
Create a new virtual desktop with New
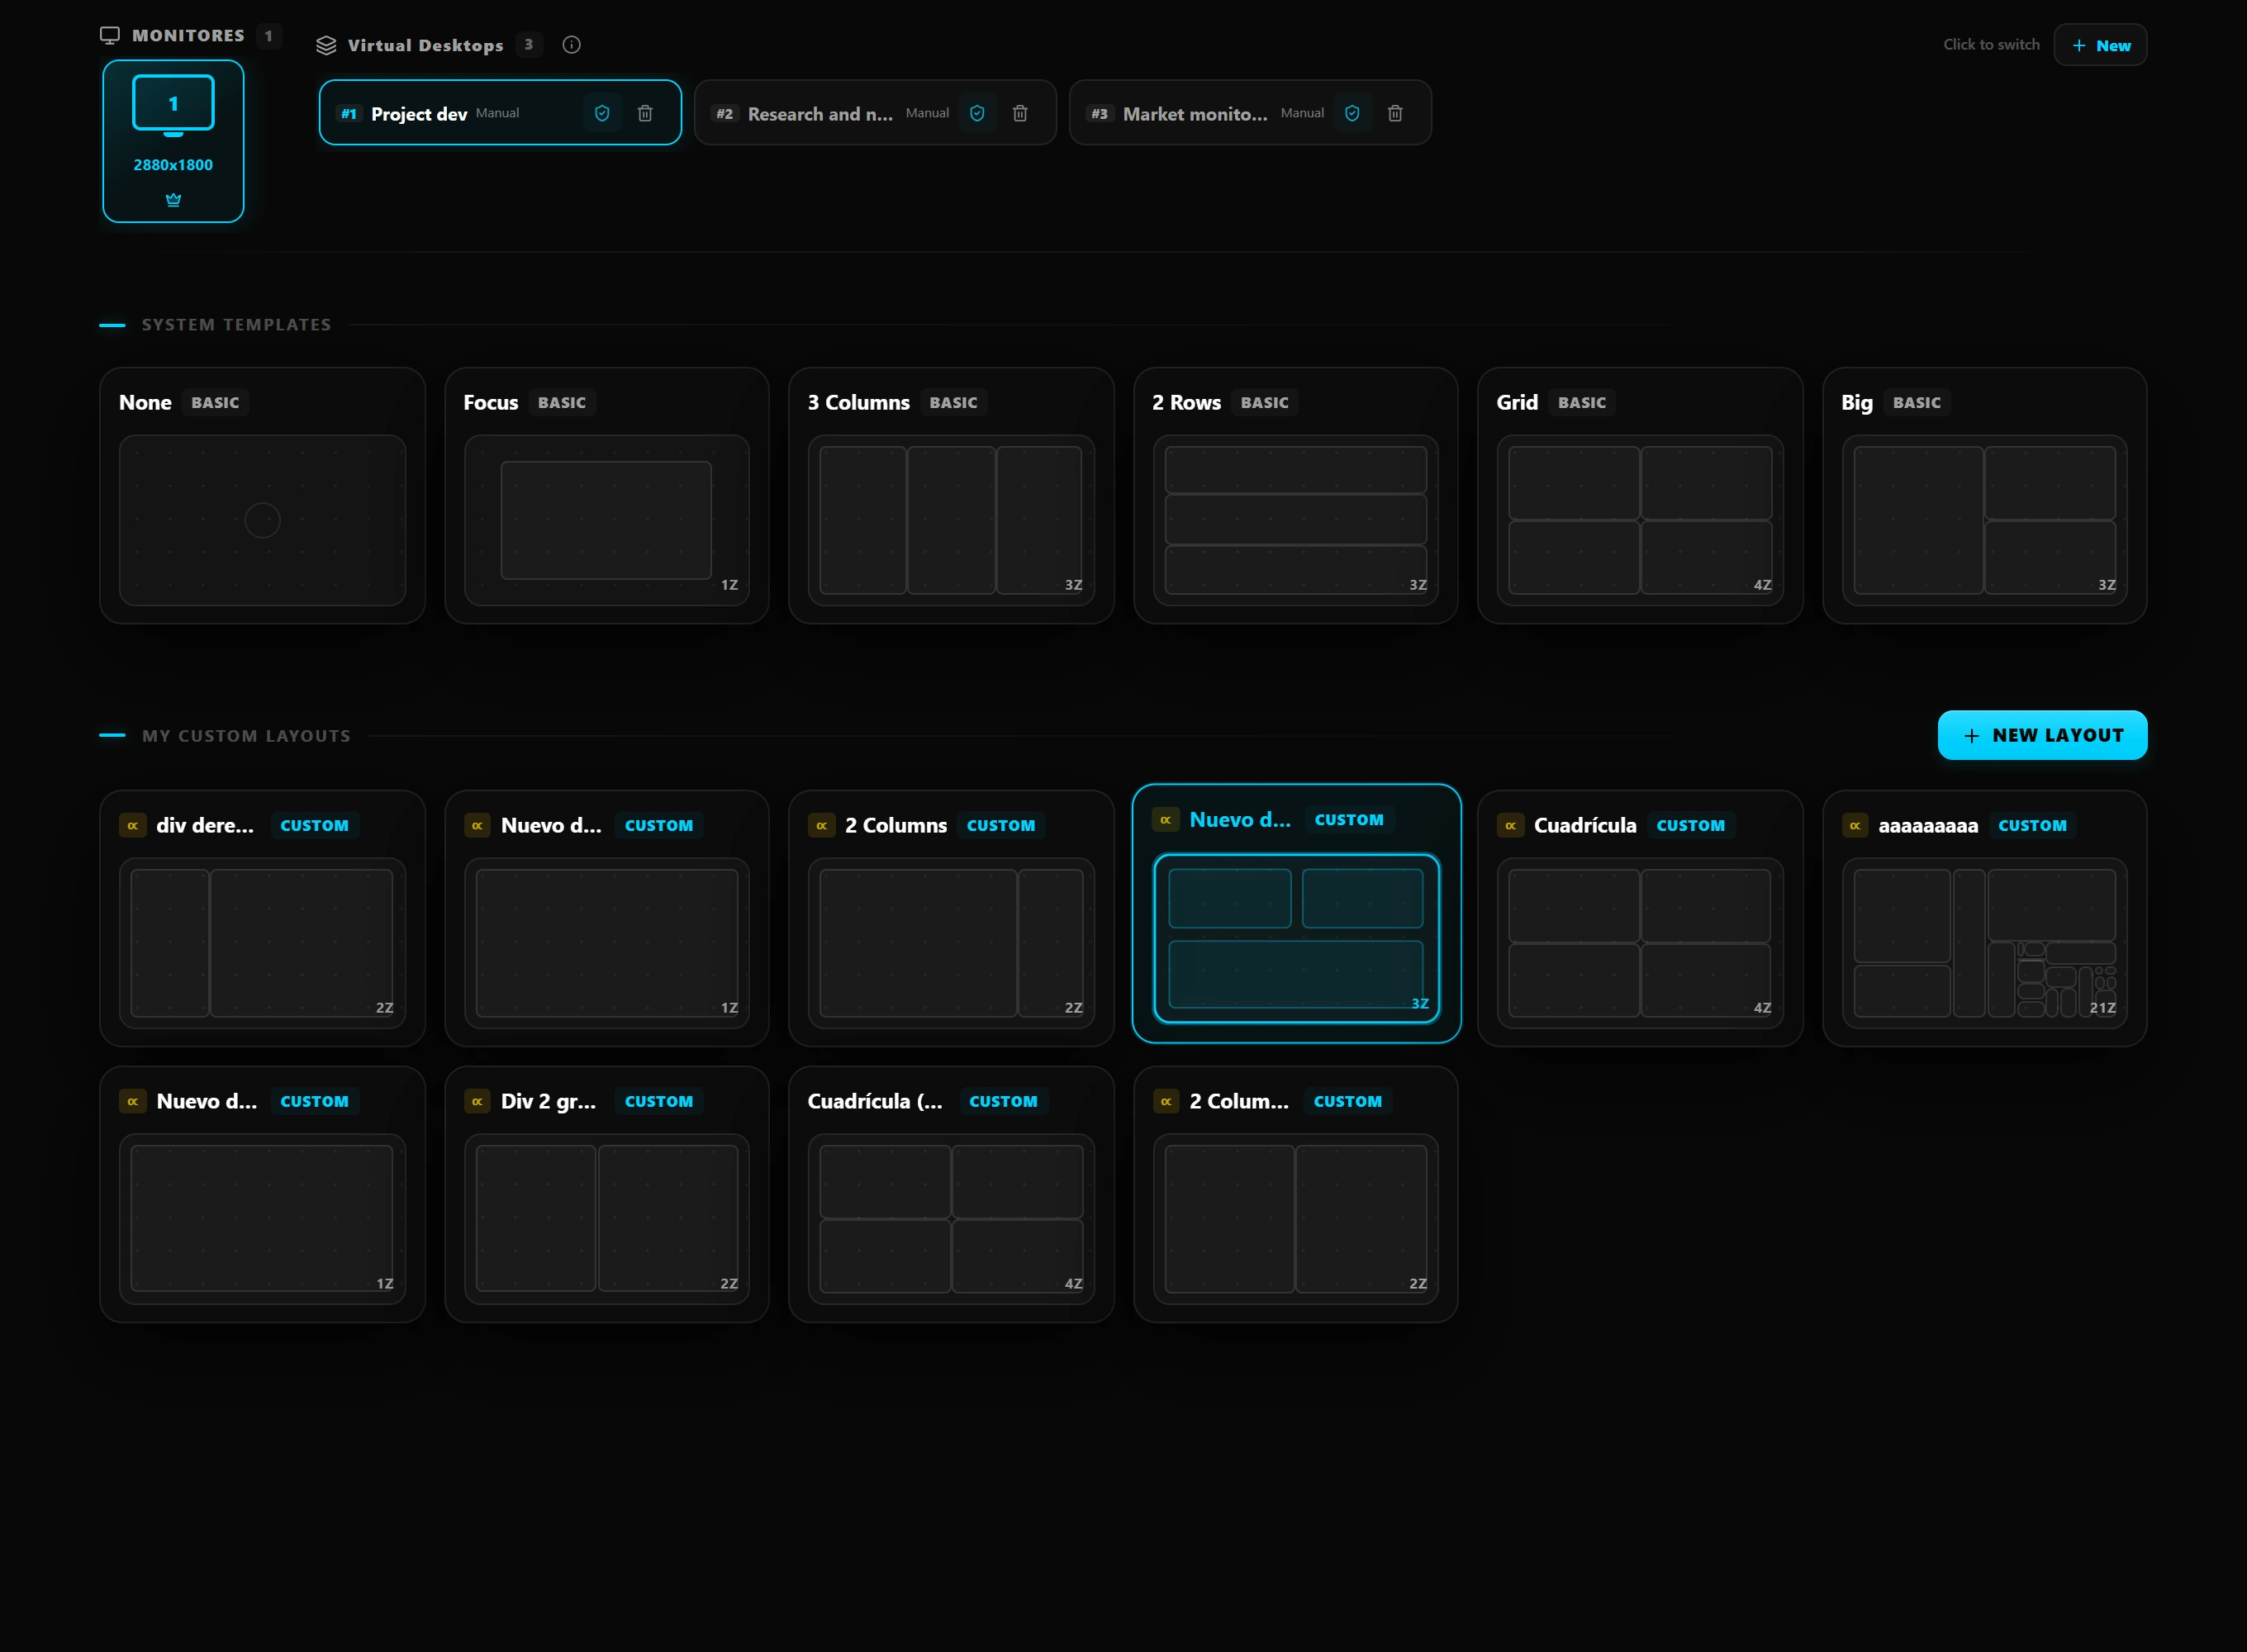[x=2100, y=45]
